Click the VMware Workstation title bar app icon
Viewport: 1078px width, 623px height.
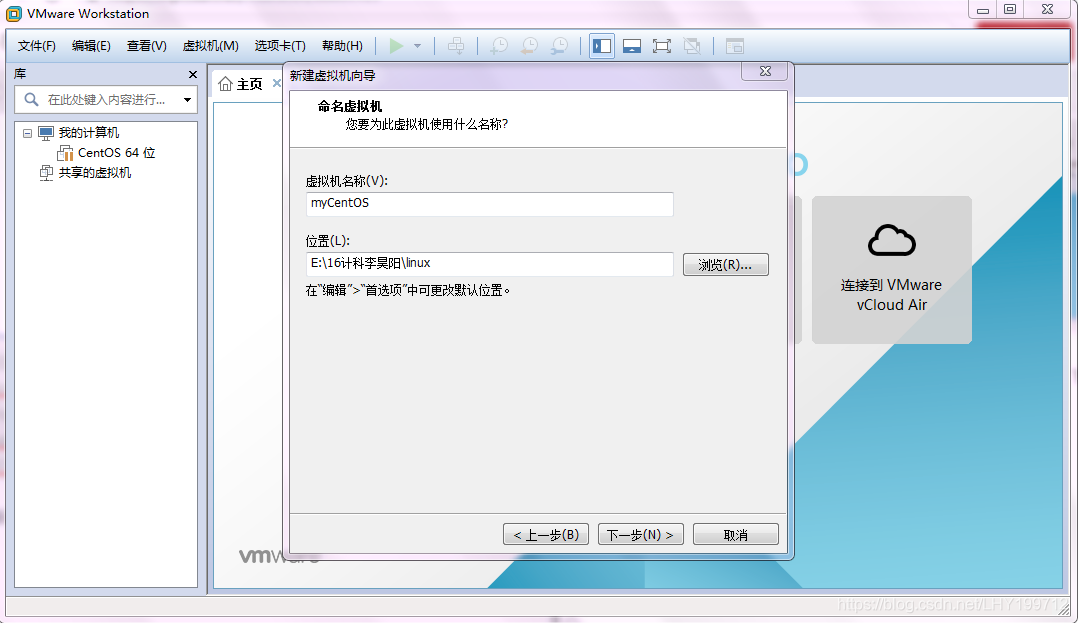[14, 13]
